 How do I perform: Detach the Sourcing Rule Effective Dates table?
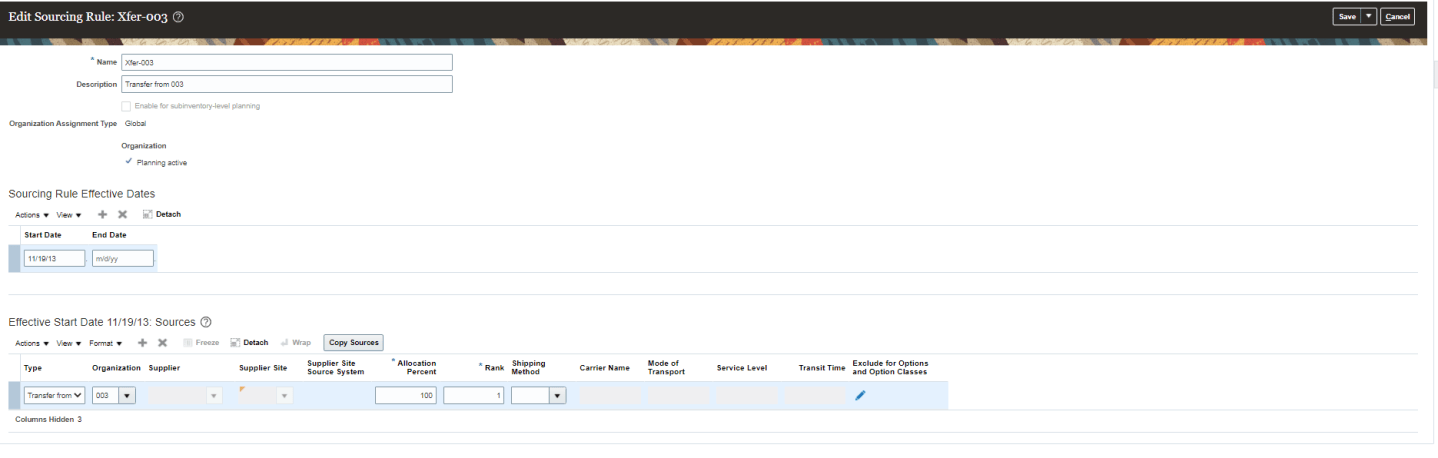tap(161, 214)
